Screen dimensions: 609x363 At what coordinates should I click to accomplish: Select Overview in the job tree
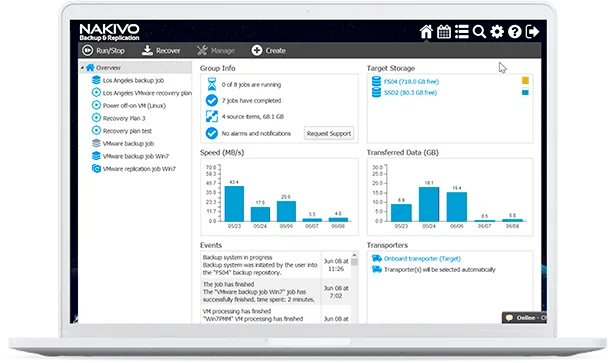pos(109,68)
